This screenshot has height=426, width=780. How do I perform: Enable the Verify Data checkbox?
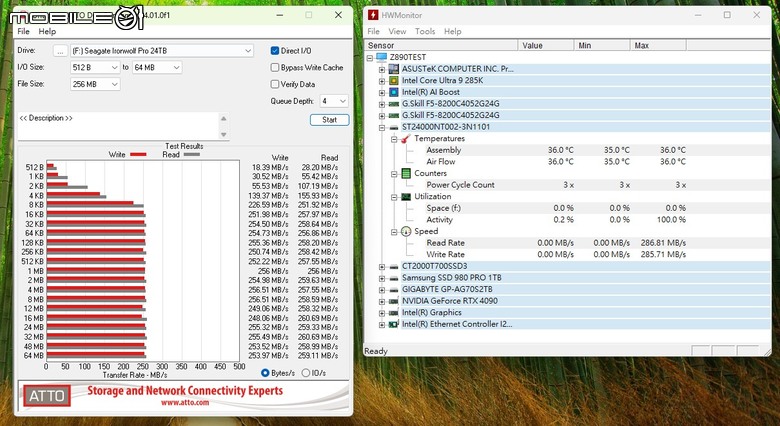coord(275,84)
